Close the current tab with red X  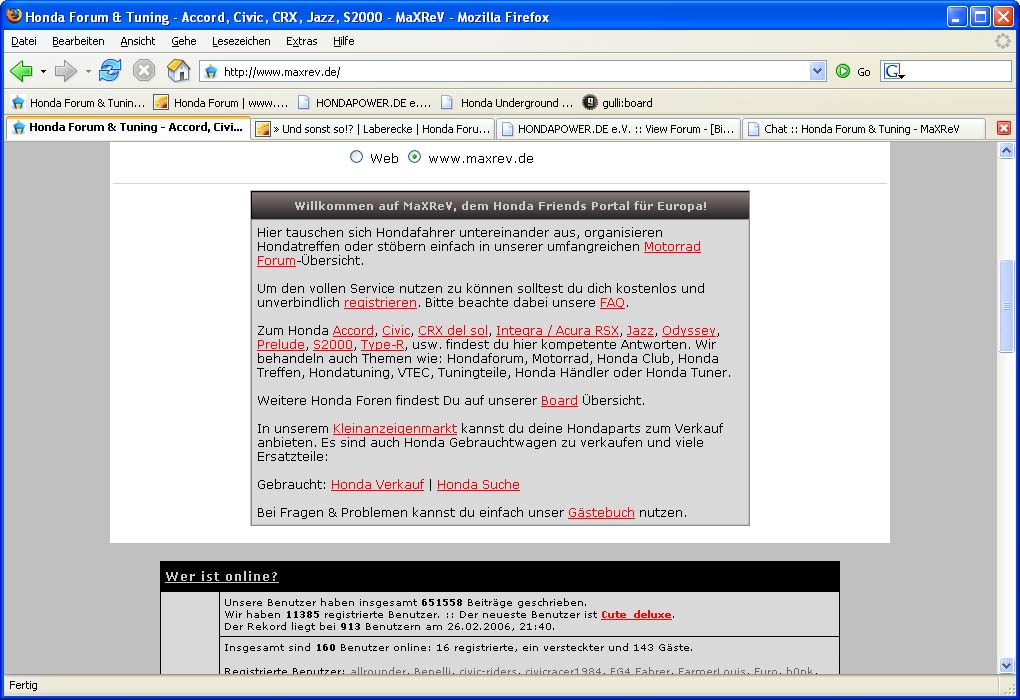(x=1003, y=128)
